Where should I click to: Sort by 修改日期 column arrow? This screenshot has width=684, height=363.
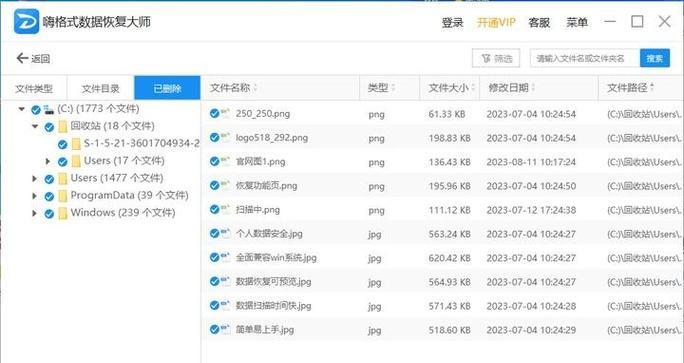pos(533,88)
